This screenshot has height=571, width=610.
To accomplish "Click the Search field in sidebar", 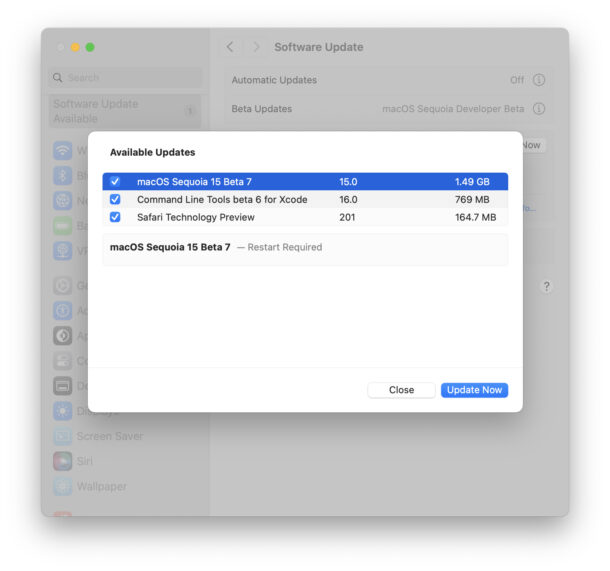I will 125,77.
